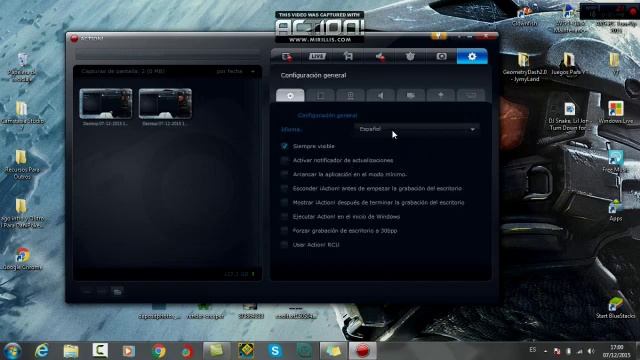Click the Papelera de reciclaje desktop icon
The width and height of the screenshot is (640, 360).
coord(22,67)
